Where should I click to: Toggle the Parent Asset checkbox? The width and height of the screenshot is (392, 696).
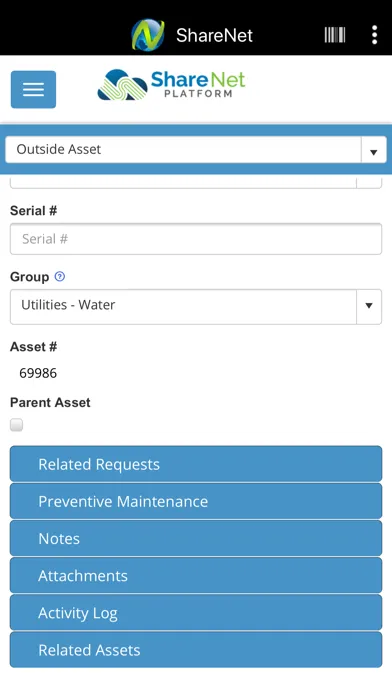(16, 425)
